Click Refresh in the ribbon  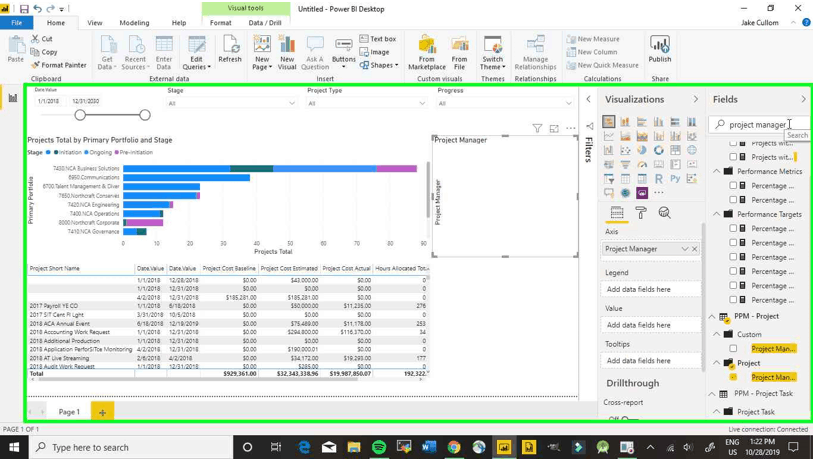[x=230, y=49]
